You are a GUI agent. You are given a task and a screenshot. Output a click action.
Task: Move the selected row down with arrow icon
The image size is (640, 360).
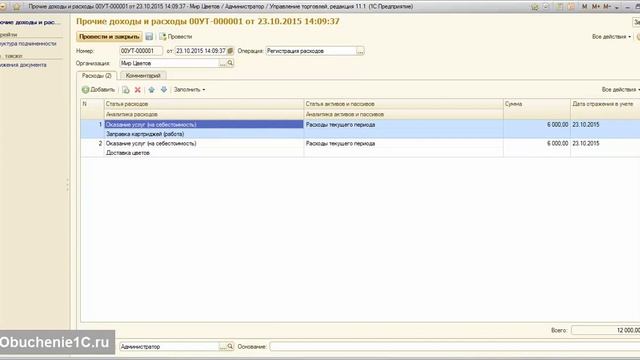(x=164, y=90)
